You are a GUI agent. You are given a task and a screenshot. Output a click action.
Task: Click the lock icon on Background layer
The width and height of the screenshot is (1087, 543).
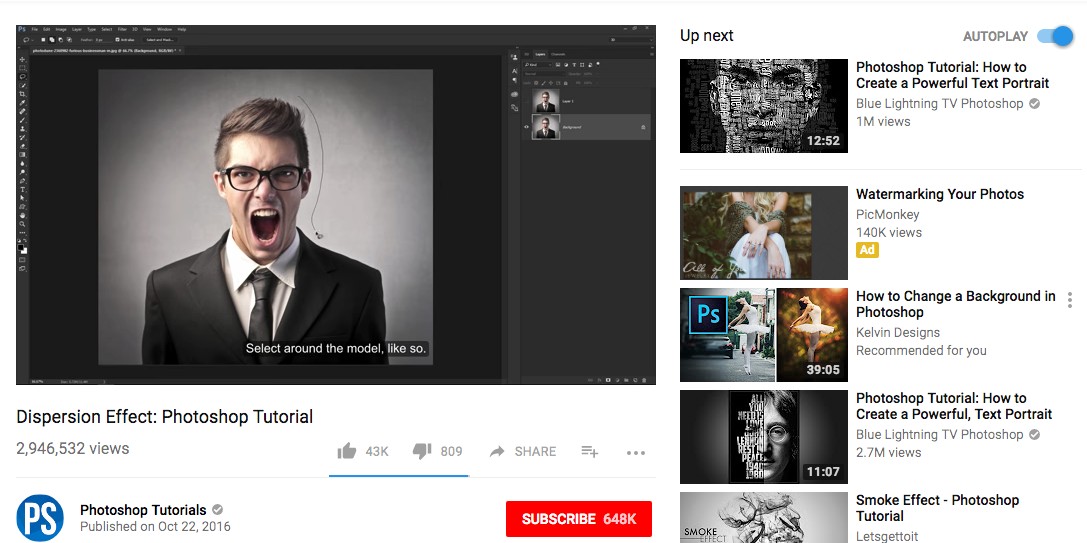tap(643, 128)
